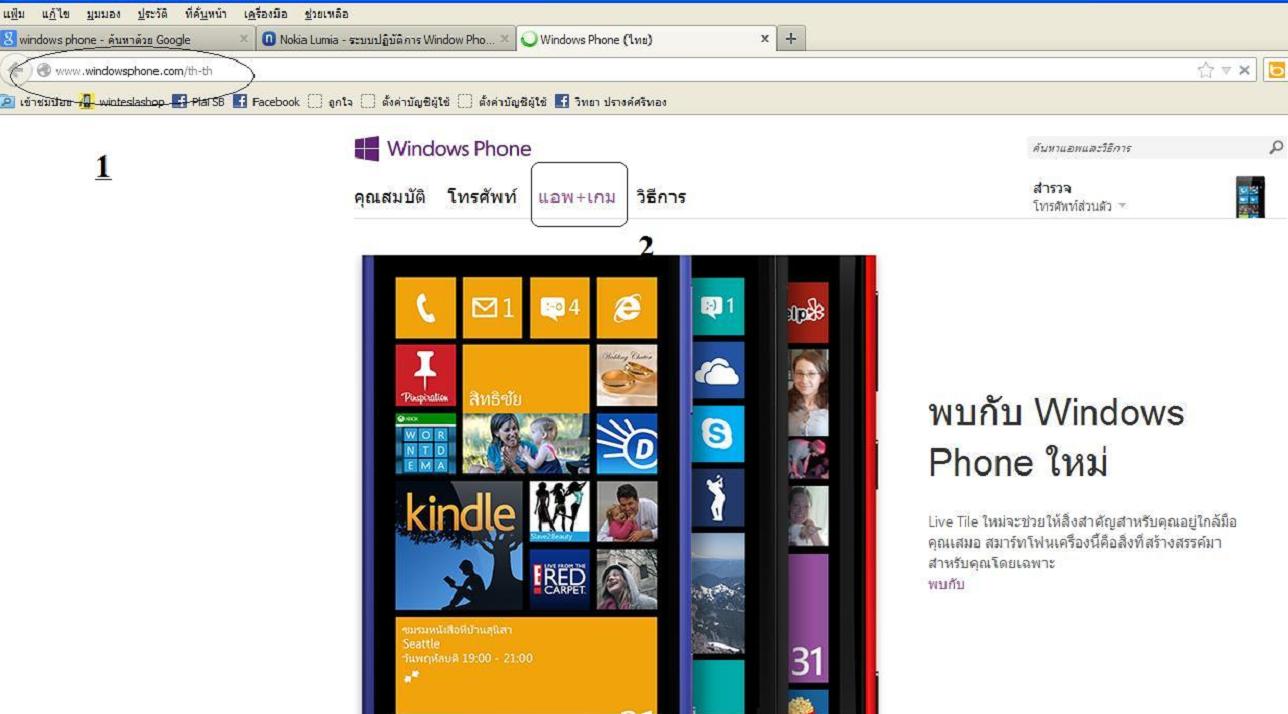Open the Facebook bookmark
This screenshot has width=1288, height=714.
267,101
